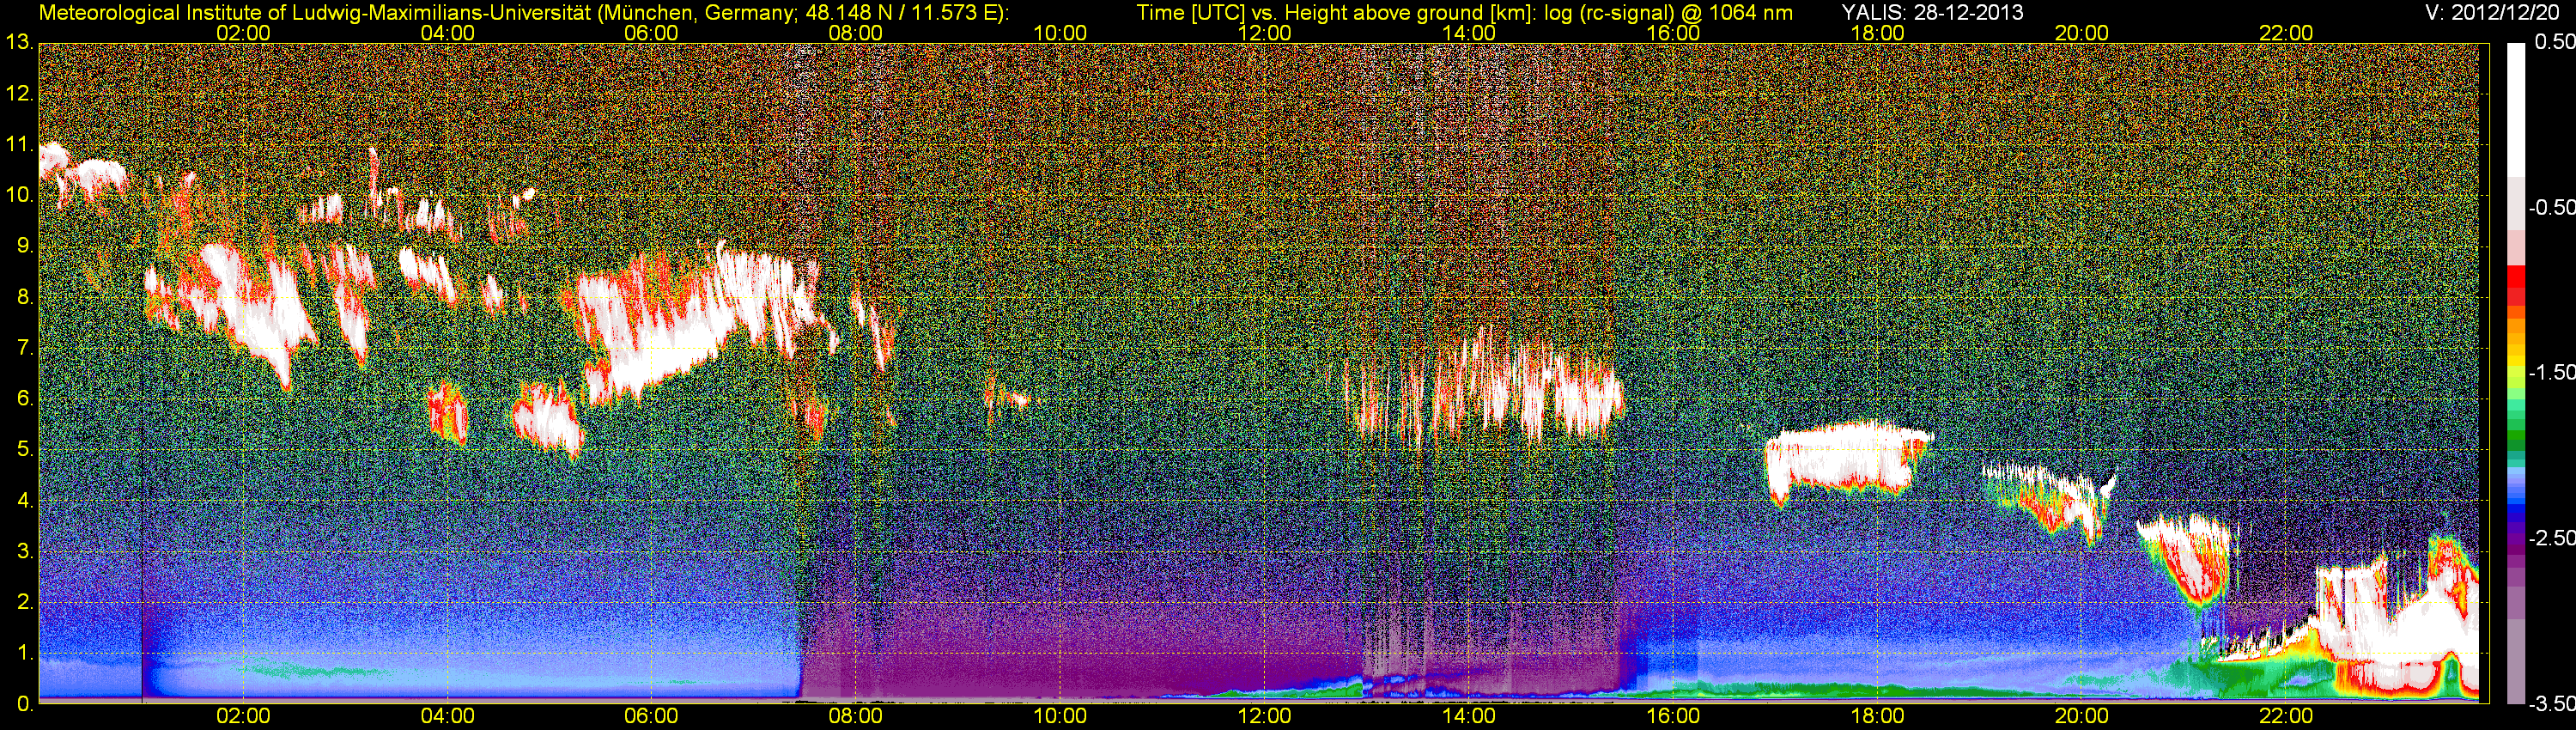Click the 1 km height axis label
The height and width of the screenshot is (730, 2576).
point(24,653)
